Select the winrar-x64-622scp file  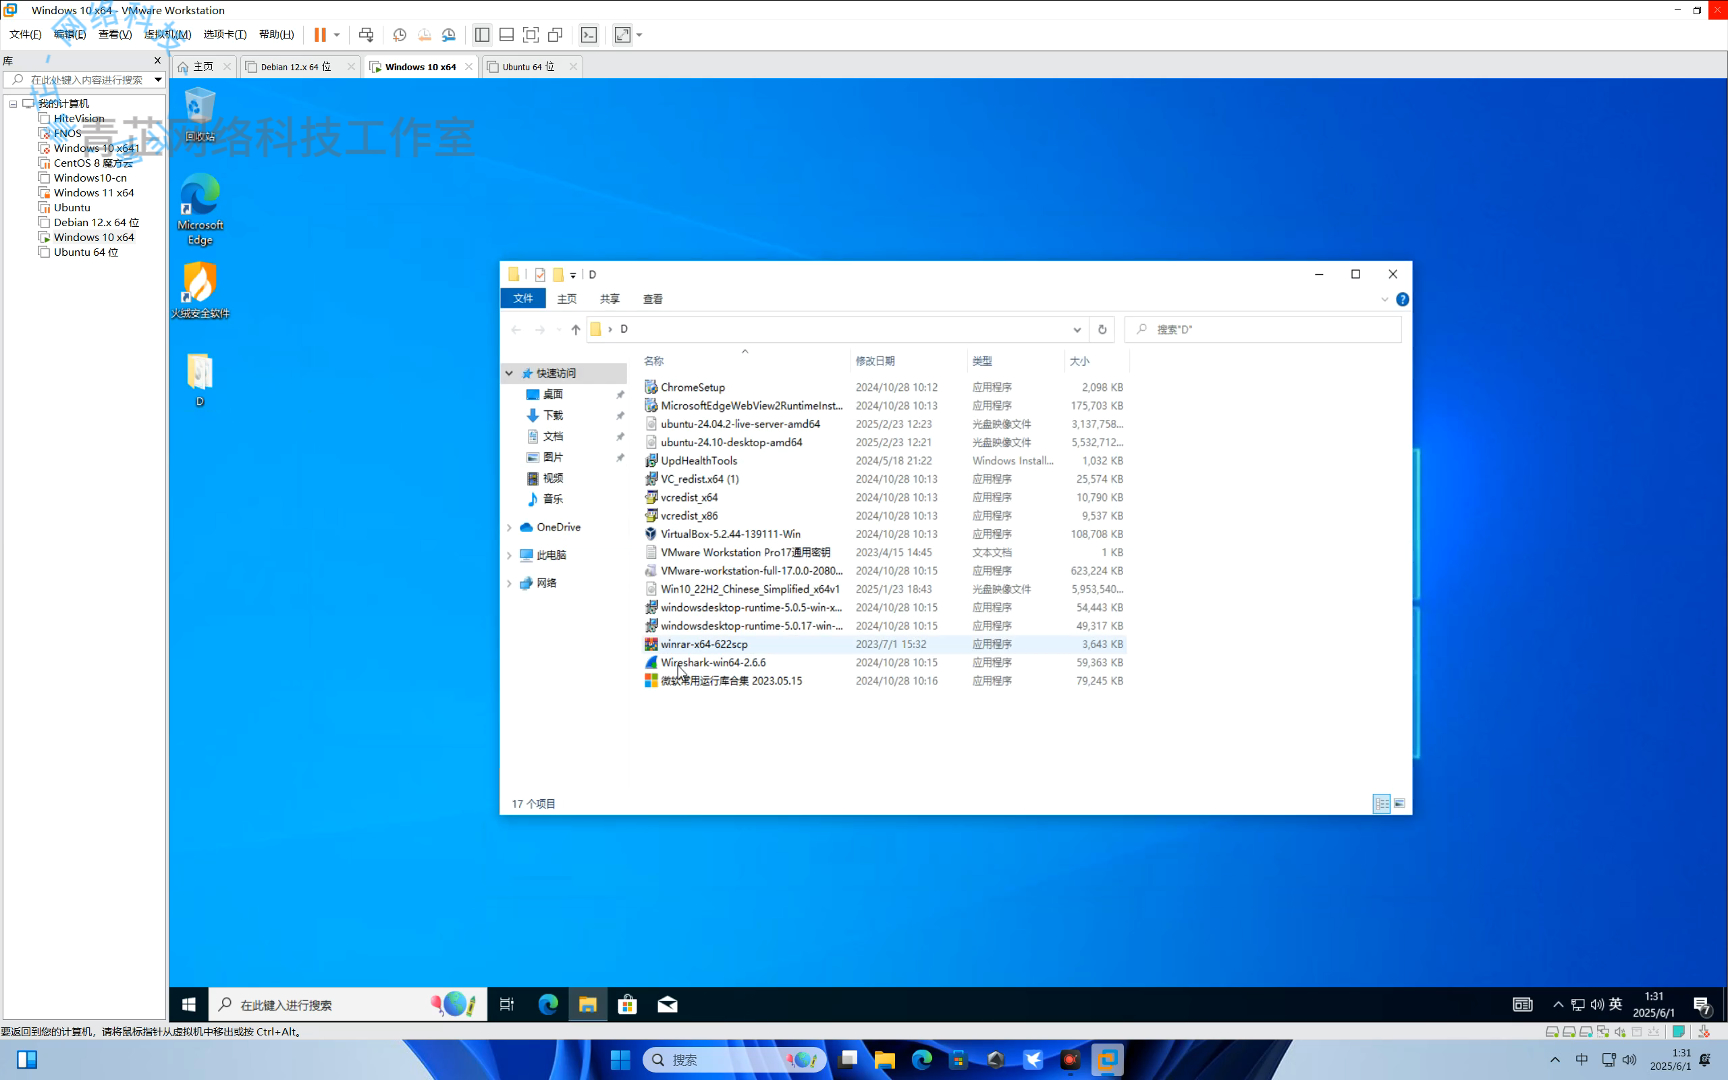(704, 644)
